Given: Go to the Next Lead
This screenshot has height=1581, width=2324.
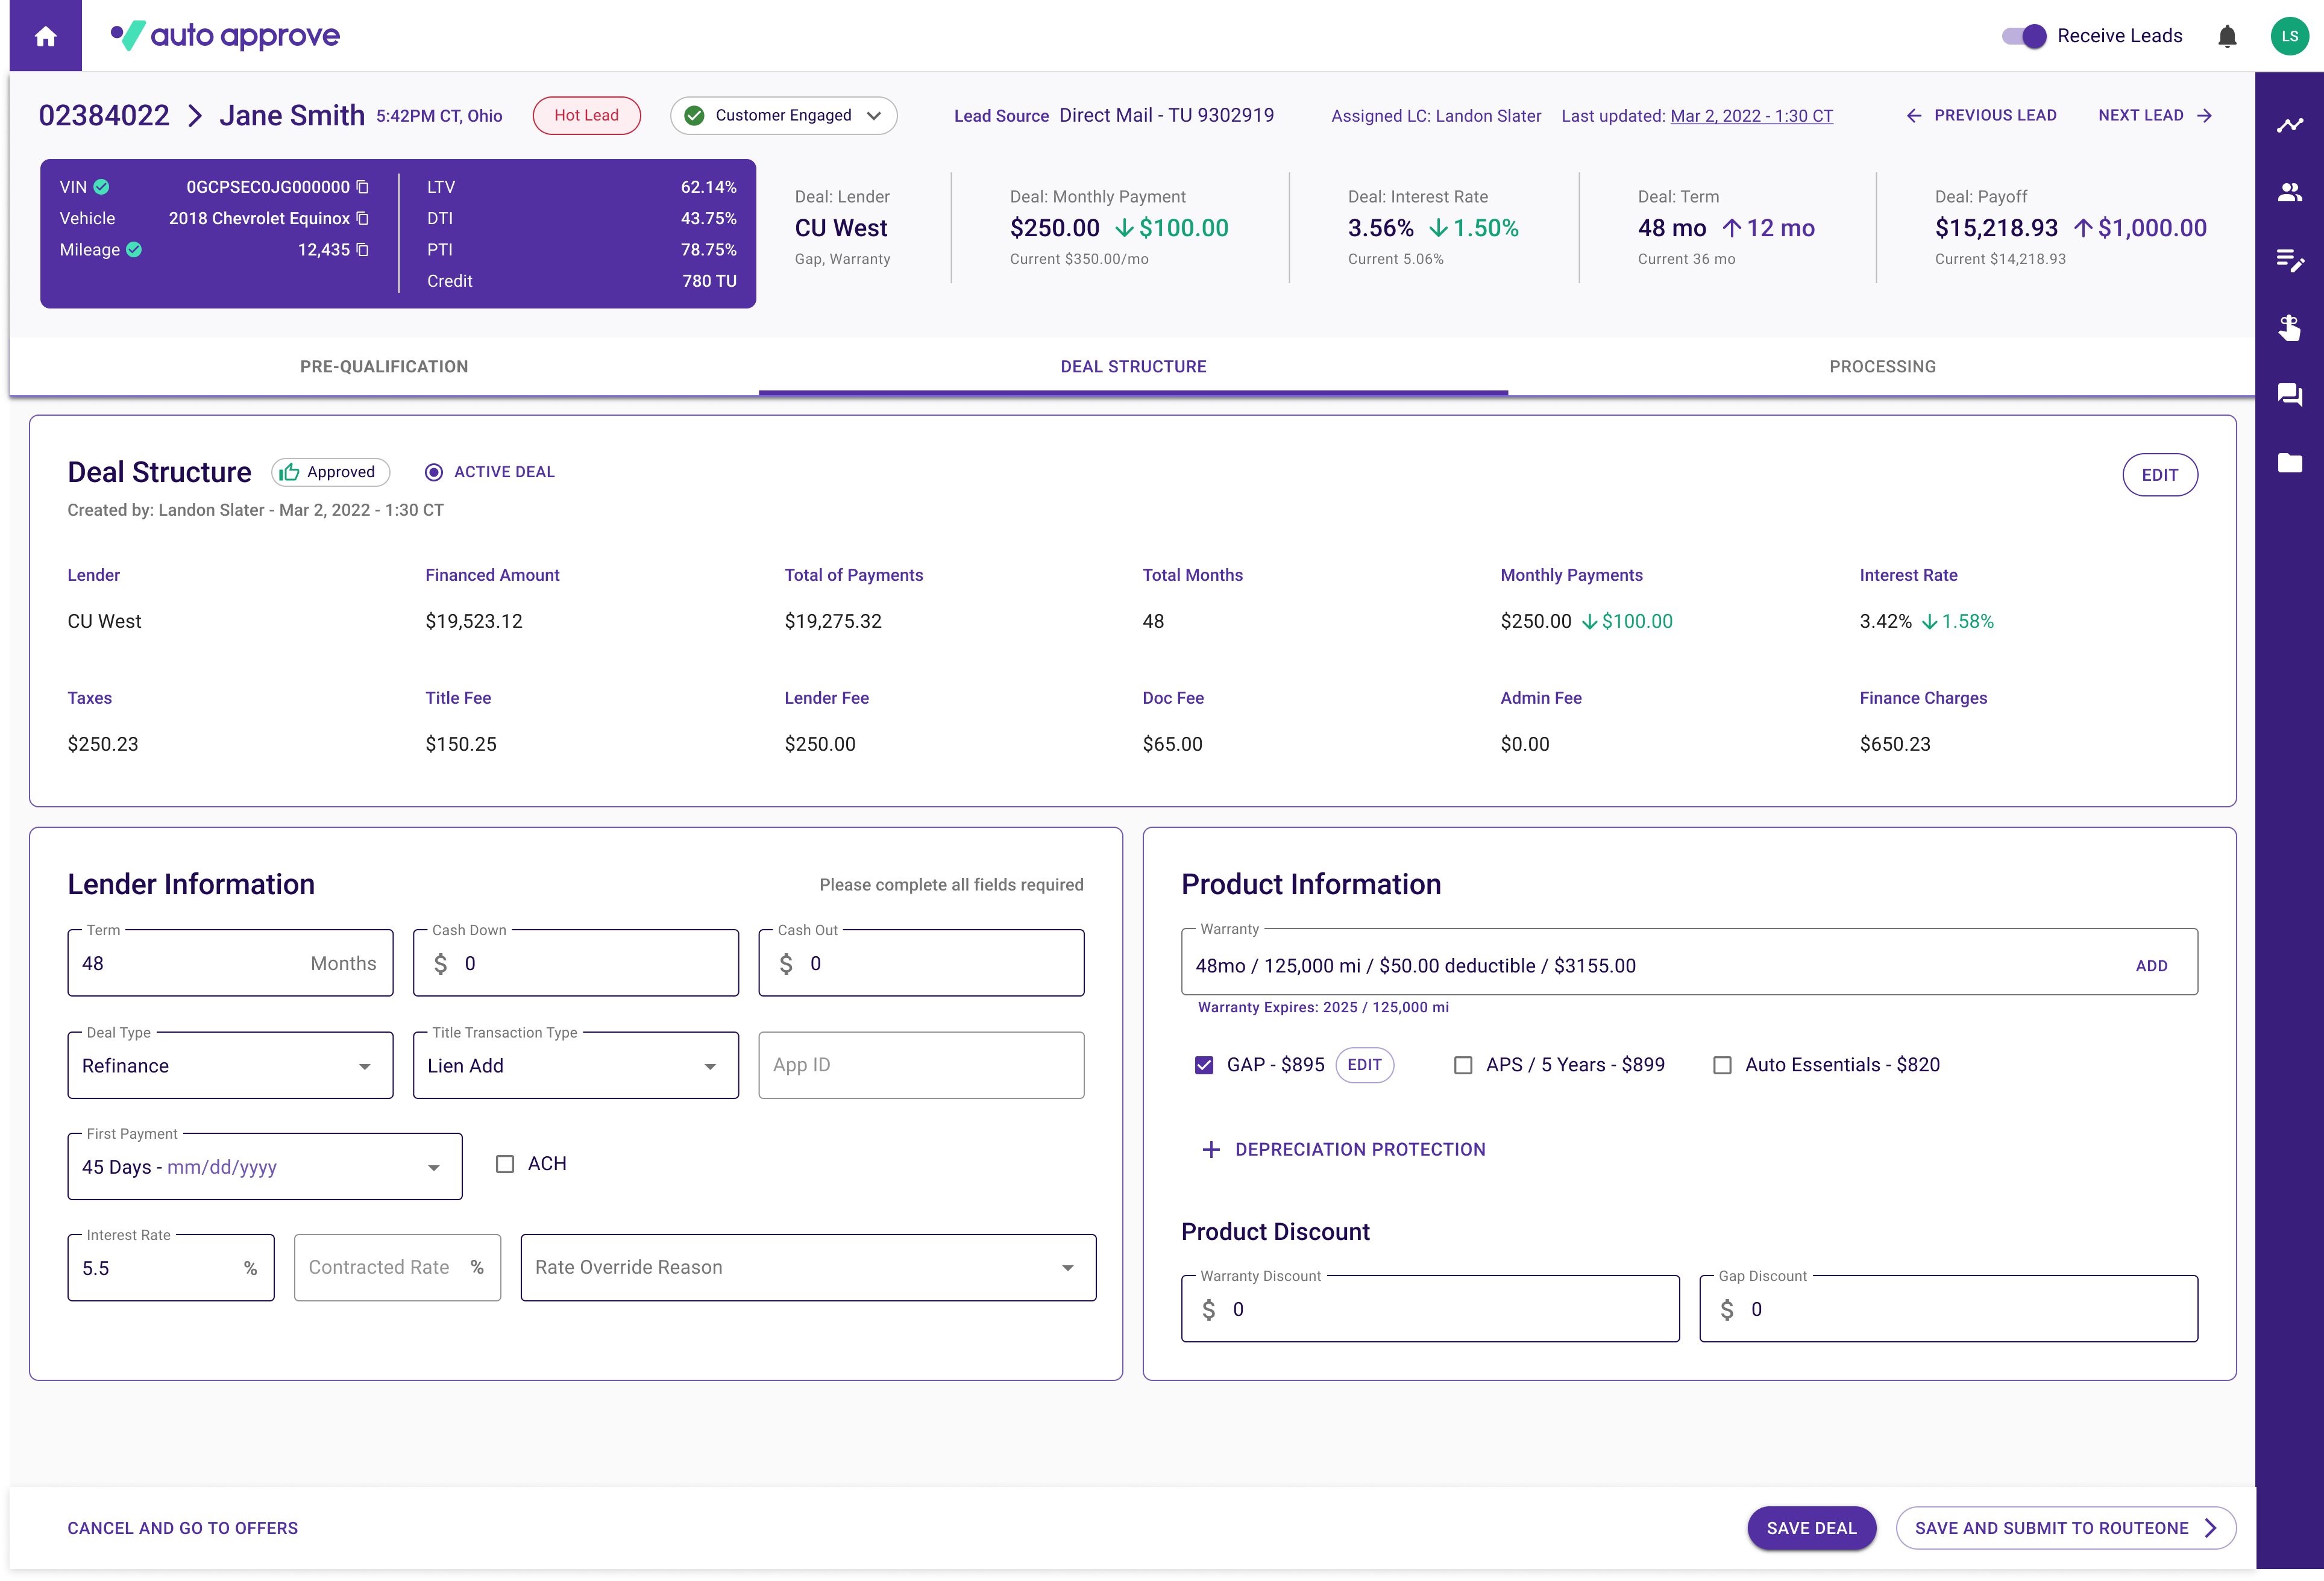Looking at the screenshot, I should (x=2155, y=116).
